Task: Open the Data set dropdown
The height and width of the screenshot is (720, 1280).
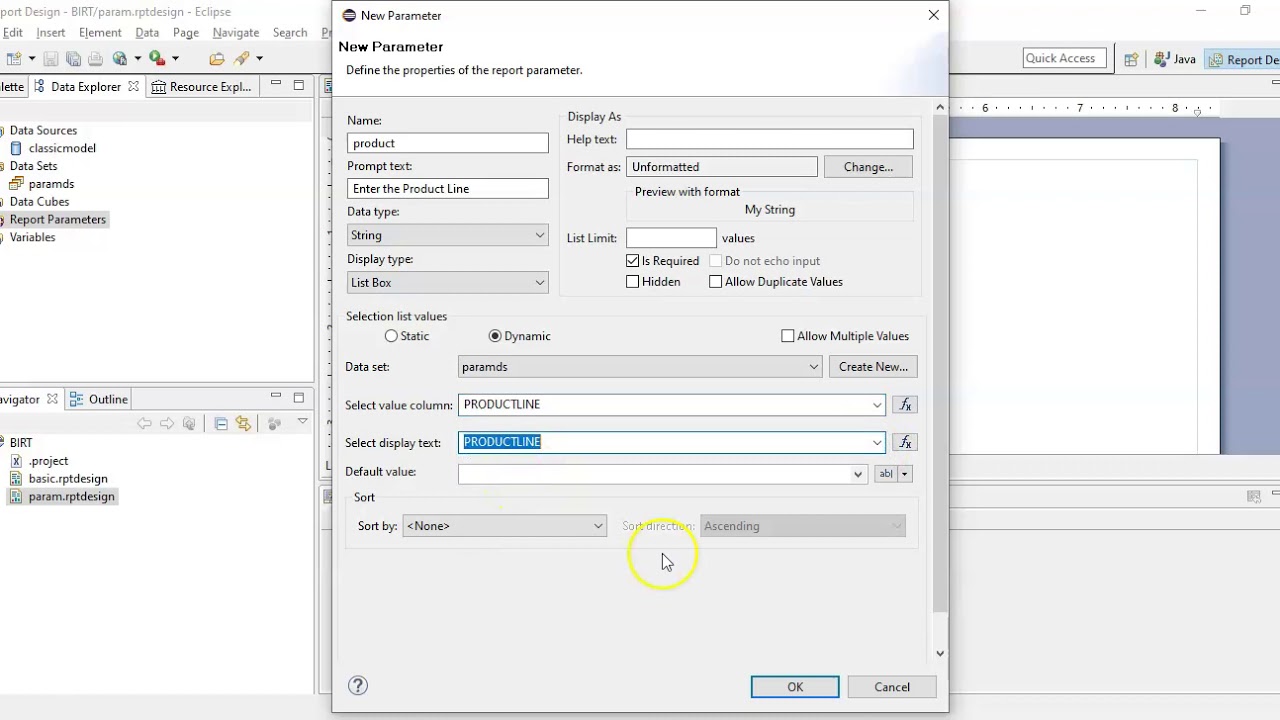Action: point(640,367)
